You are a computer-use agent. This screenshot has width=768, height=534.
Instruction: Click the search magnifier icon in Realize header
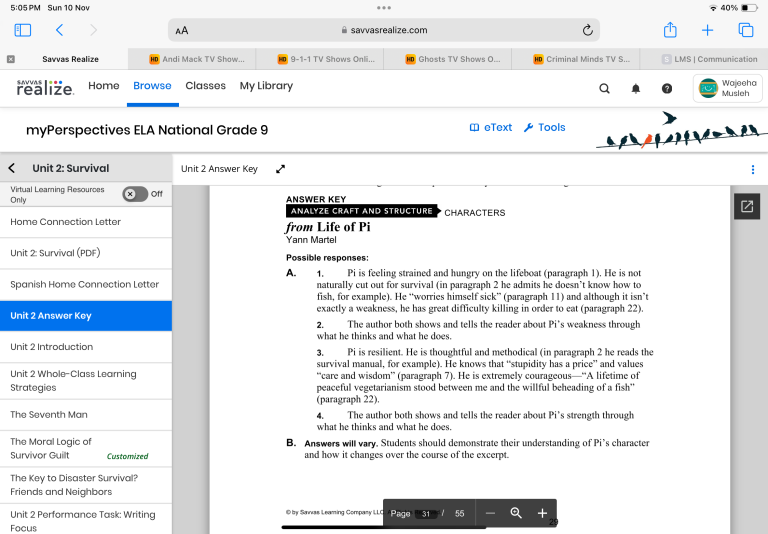(604, 88)
